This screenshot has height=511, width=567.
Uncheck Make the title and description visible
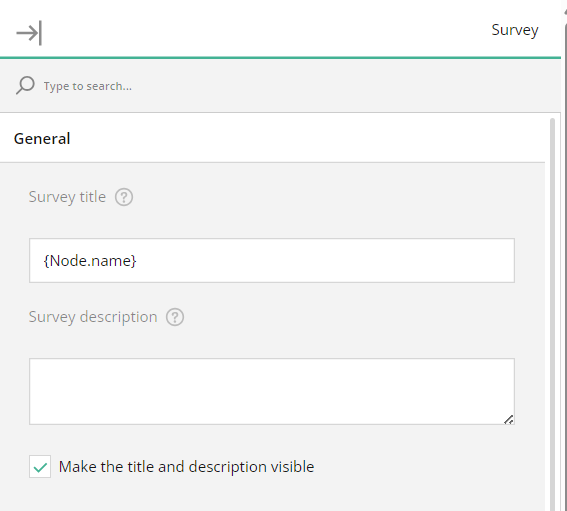pos(40,467)
